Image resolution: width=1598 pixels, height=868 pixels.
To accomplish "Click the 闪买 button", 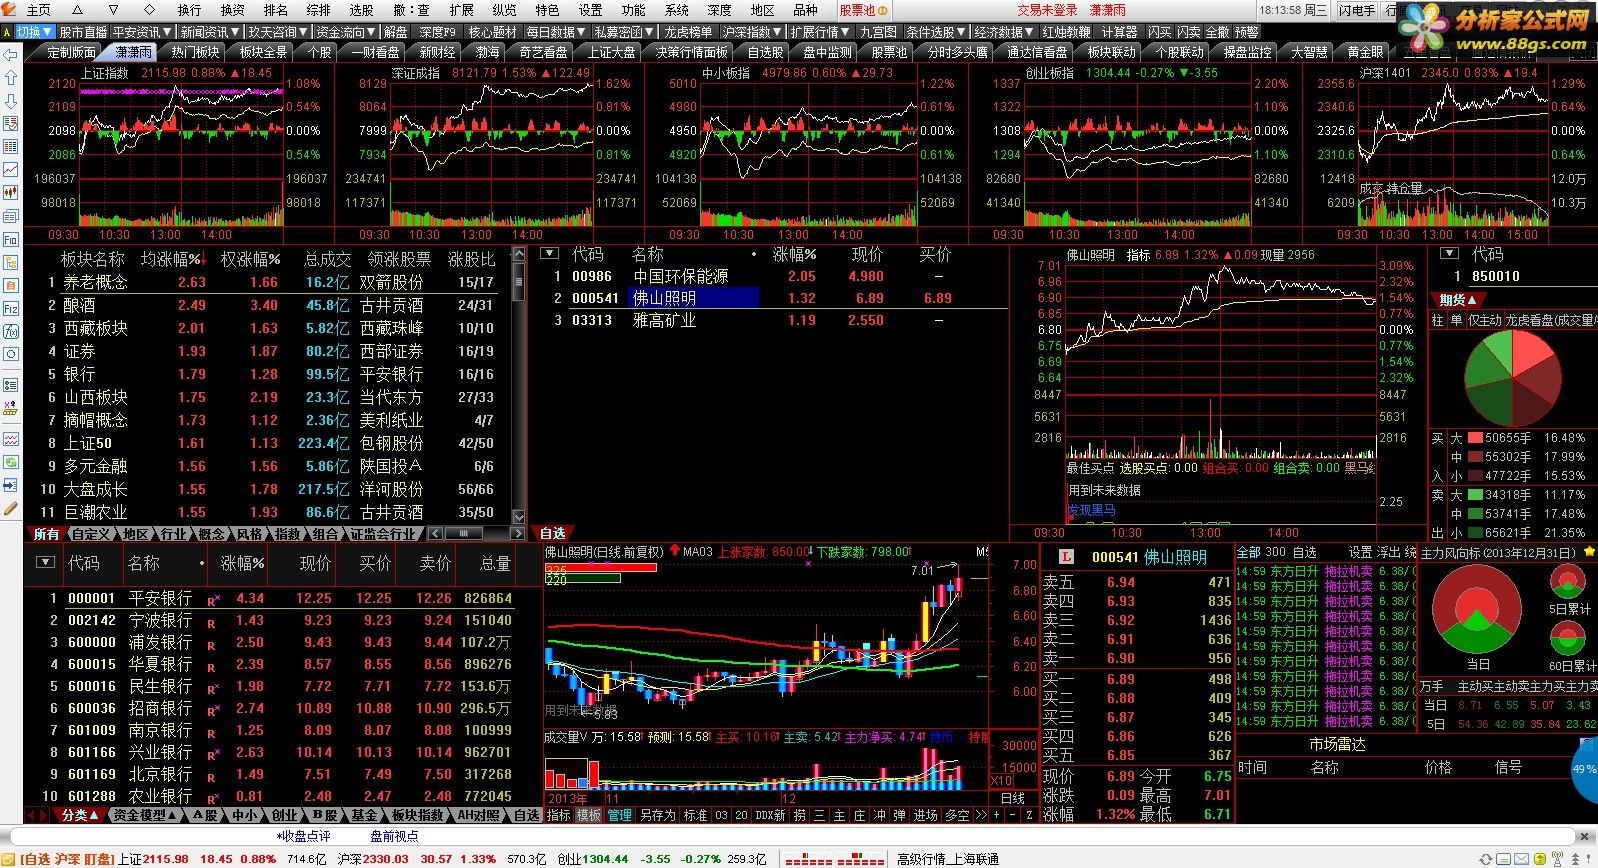I will (1159, 32).
